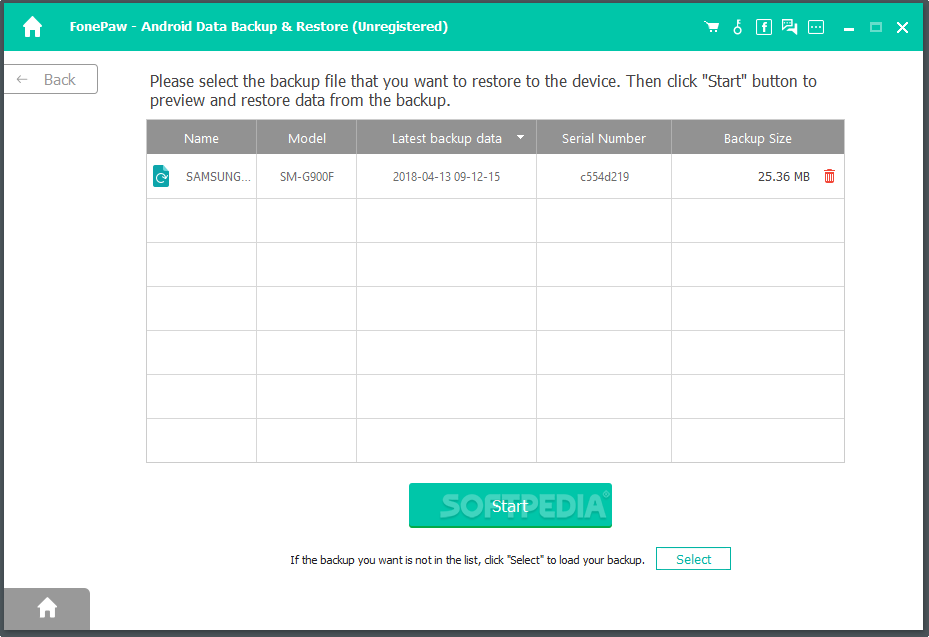Delete the SAMSUNG backup with trash icon
Screen dimensions: 929x637
829,176
